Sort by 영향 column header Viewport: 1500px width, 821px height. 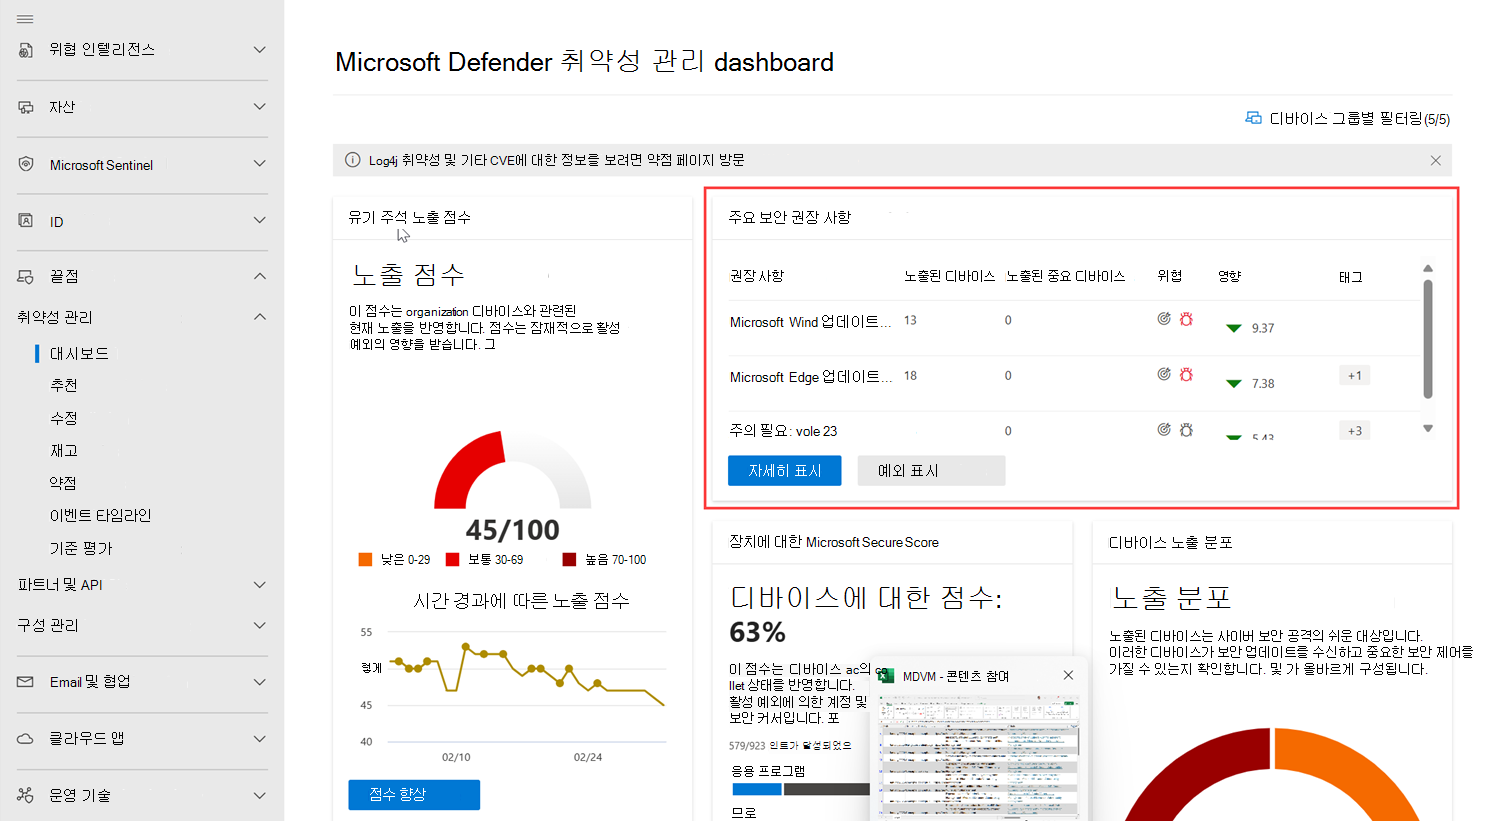[x=1229, y=276]
